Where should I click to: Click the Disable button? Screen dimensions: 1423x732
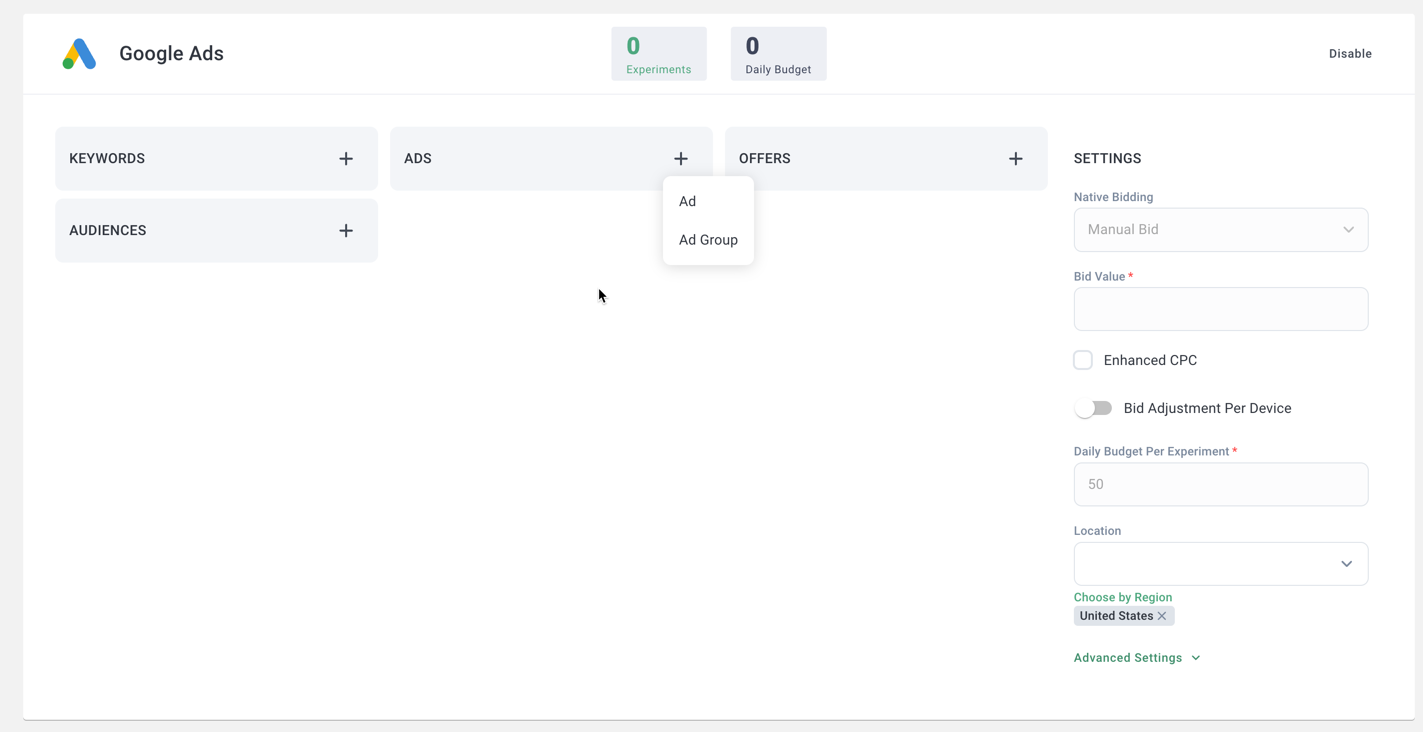tap(1349, 54)
